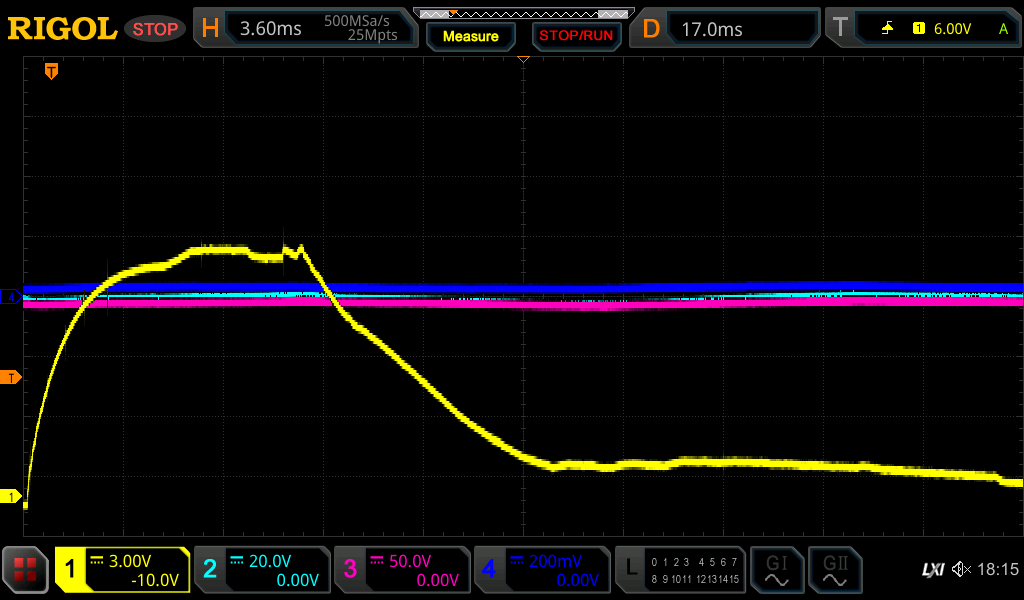The height and width of the screenshot is (600, 1024).
Task: Toggle channel 2 with 20.0V scale
Action: 262,570
